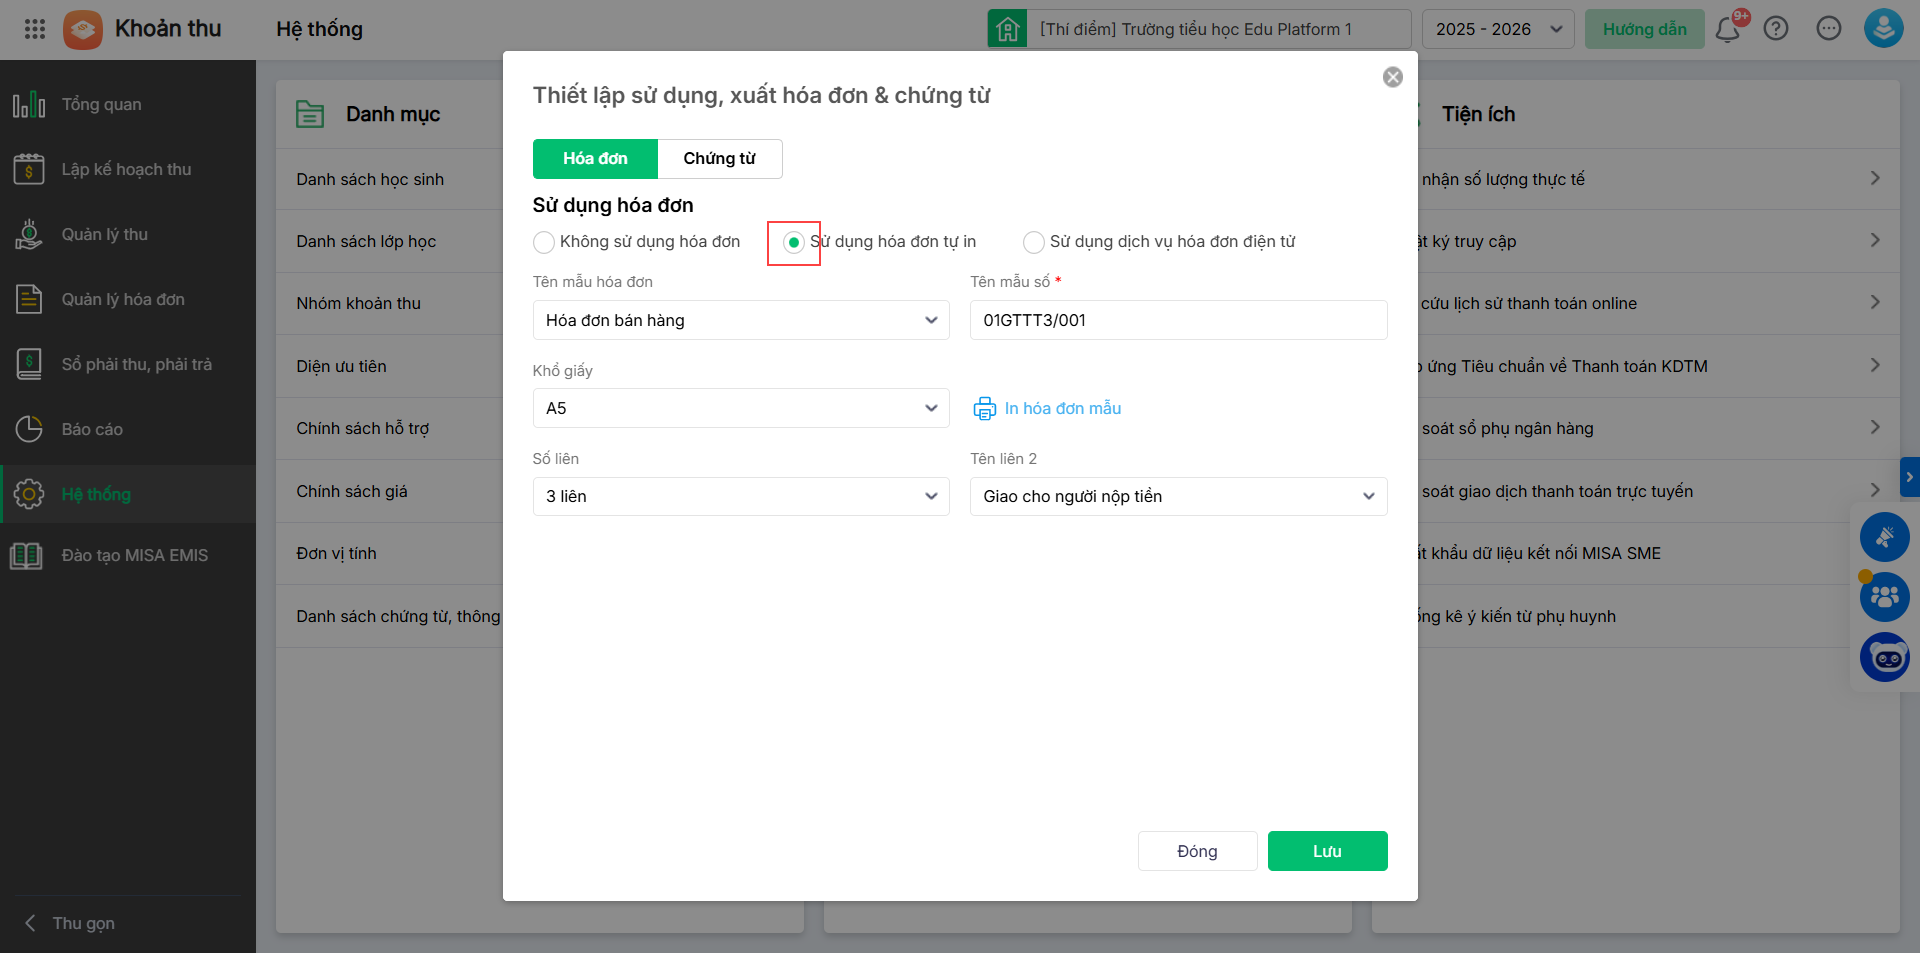Switch to the Hóa đơn tab
This screenshot has width=1920, height=953.
tap(595, 158)
